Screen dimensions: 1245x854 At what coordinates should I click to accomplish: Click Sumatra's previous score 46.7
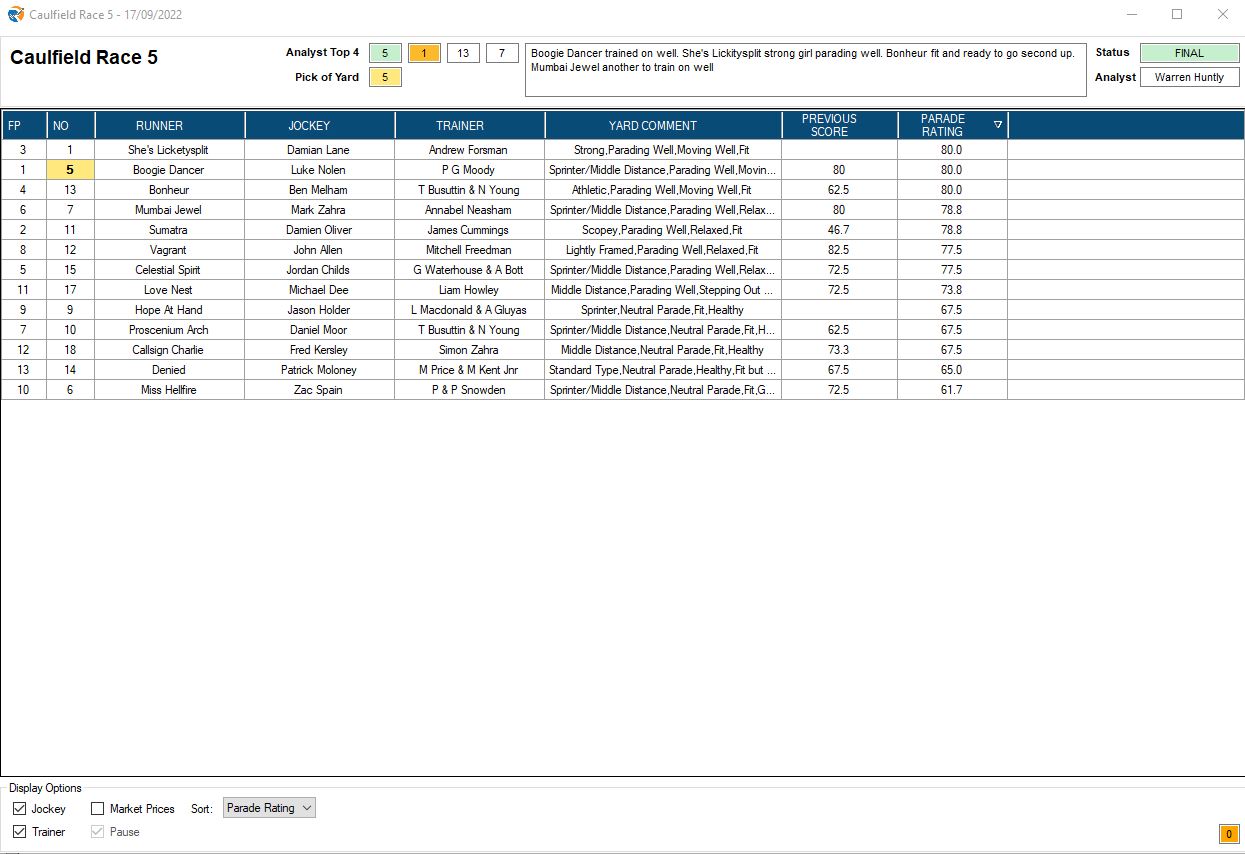[839, 230]
